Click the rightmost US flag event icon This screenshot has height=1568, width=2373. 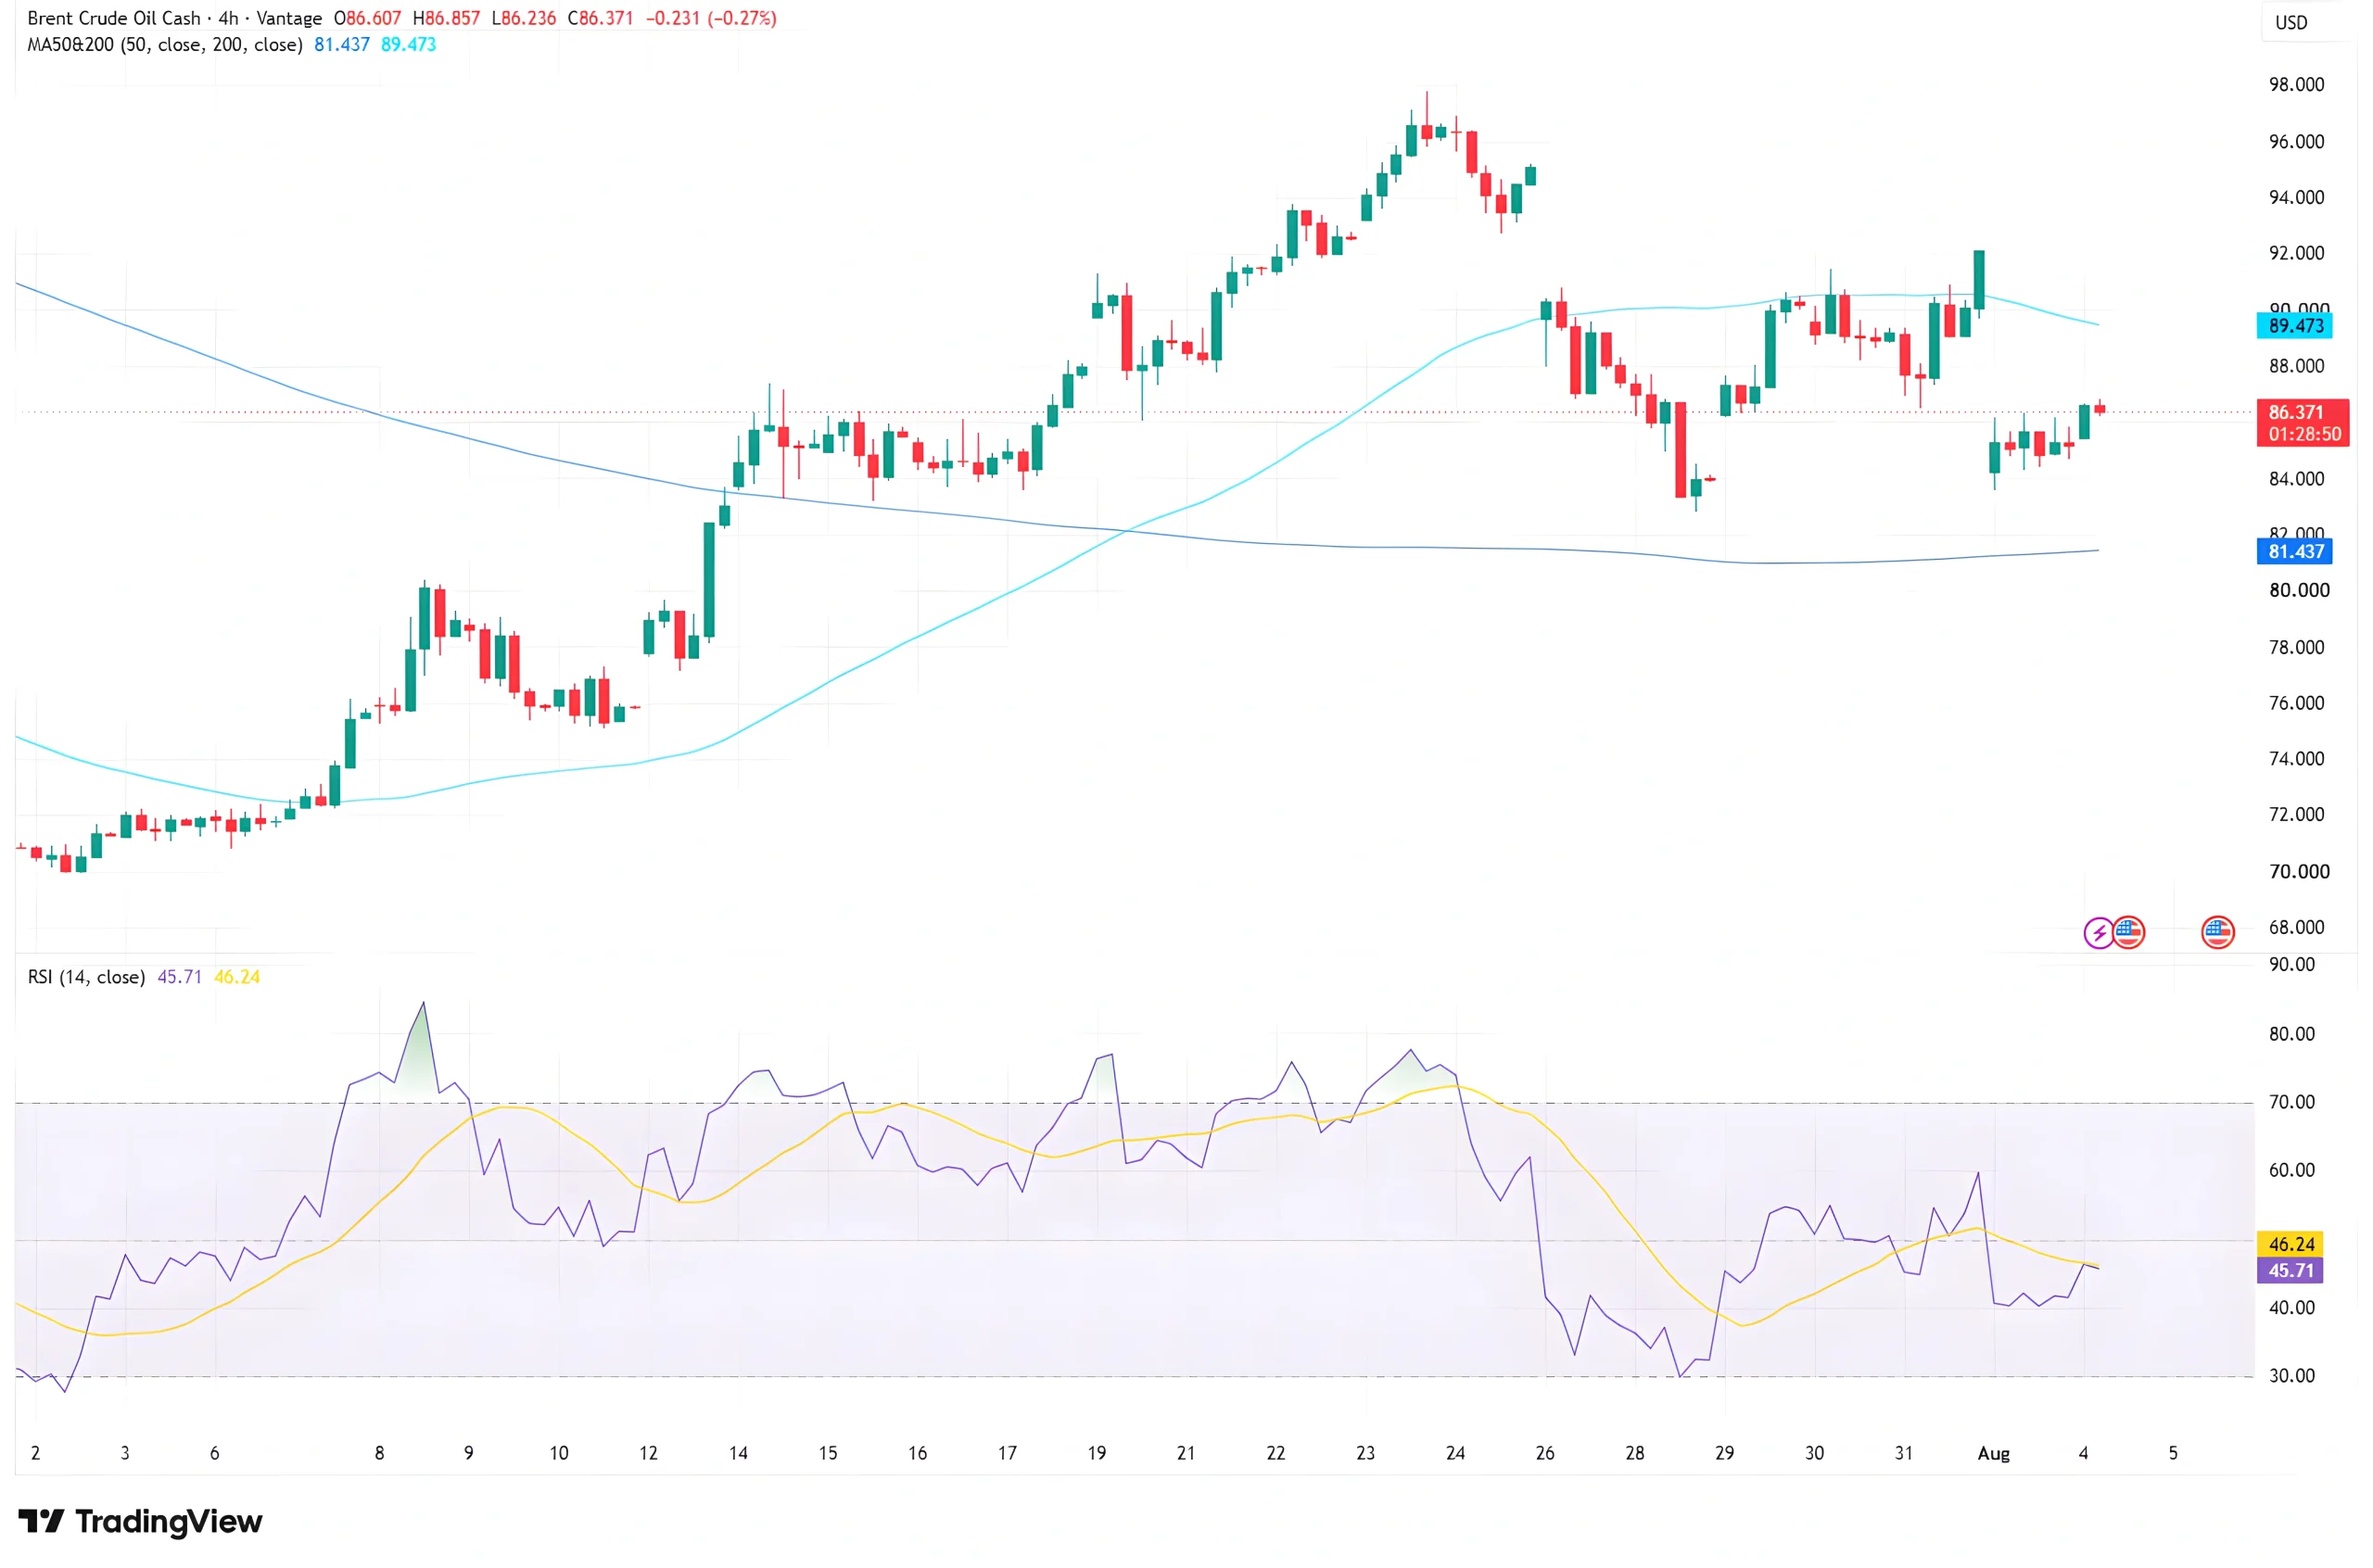[2218, 933]
